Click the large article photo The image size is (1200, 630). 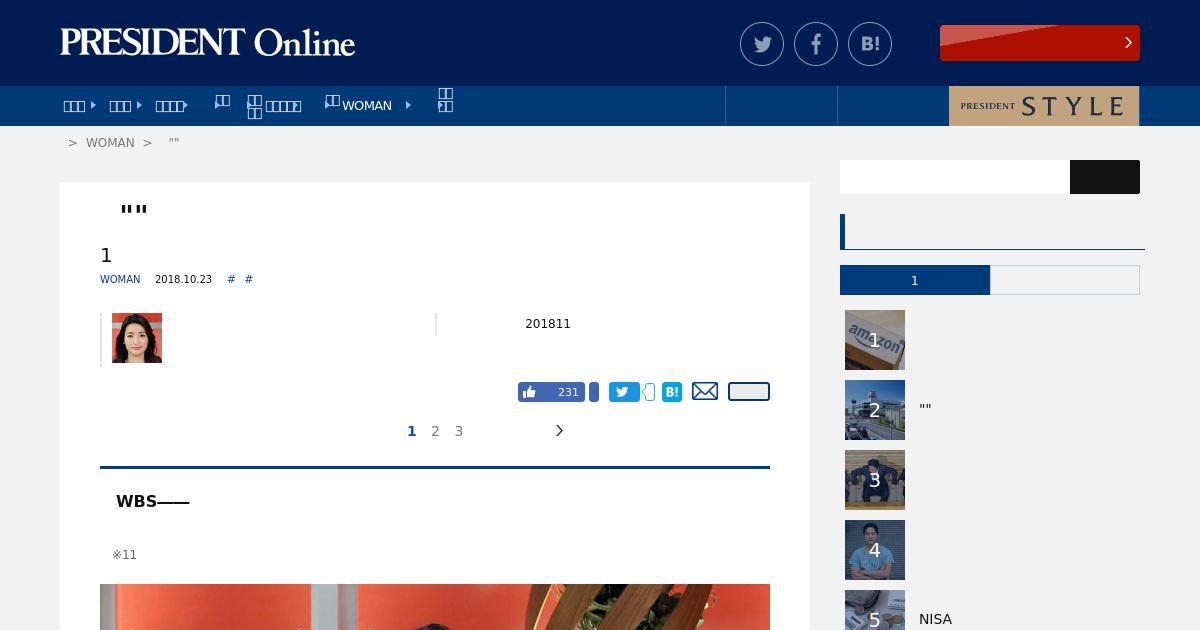[x=435, y=607]
